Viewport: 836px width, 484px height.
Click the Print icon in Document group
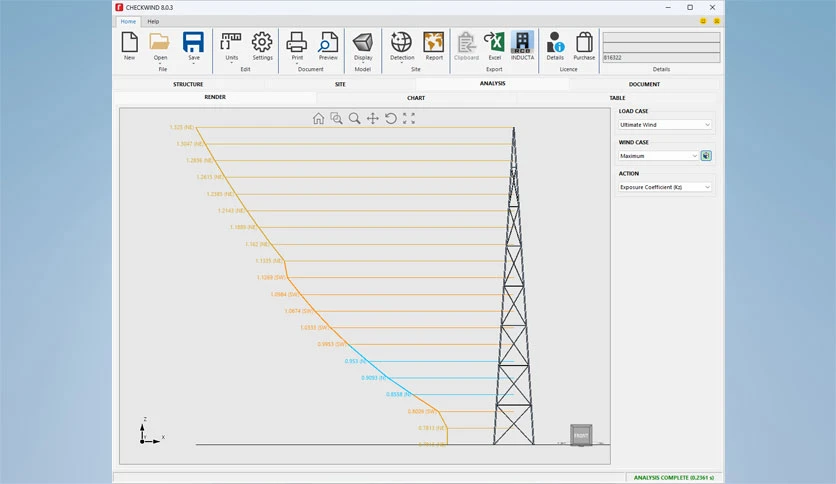coord(297,45)
